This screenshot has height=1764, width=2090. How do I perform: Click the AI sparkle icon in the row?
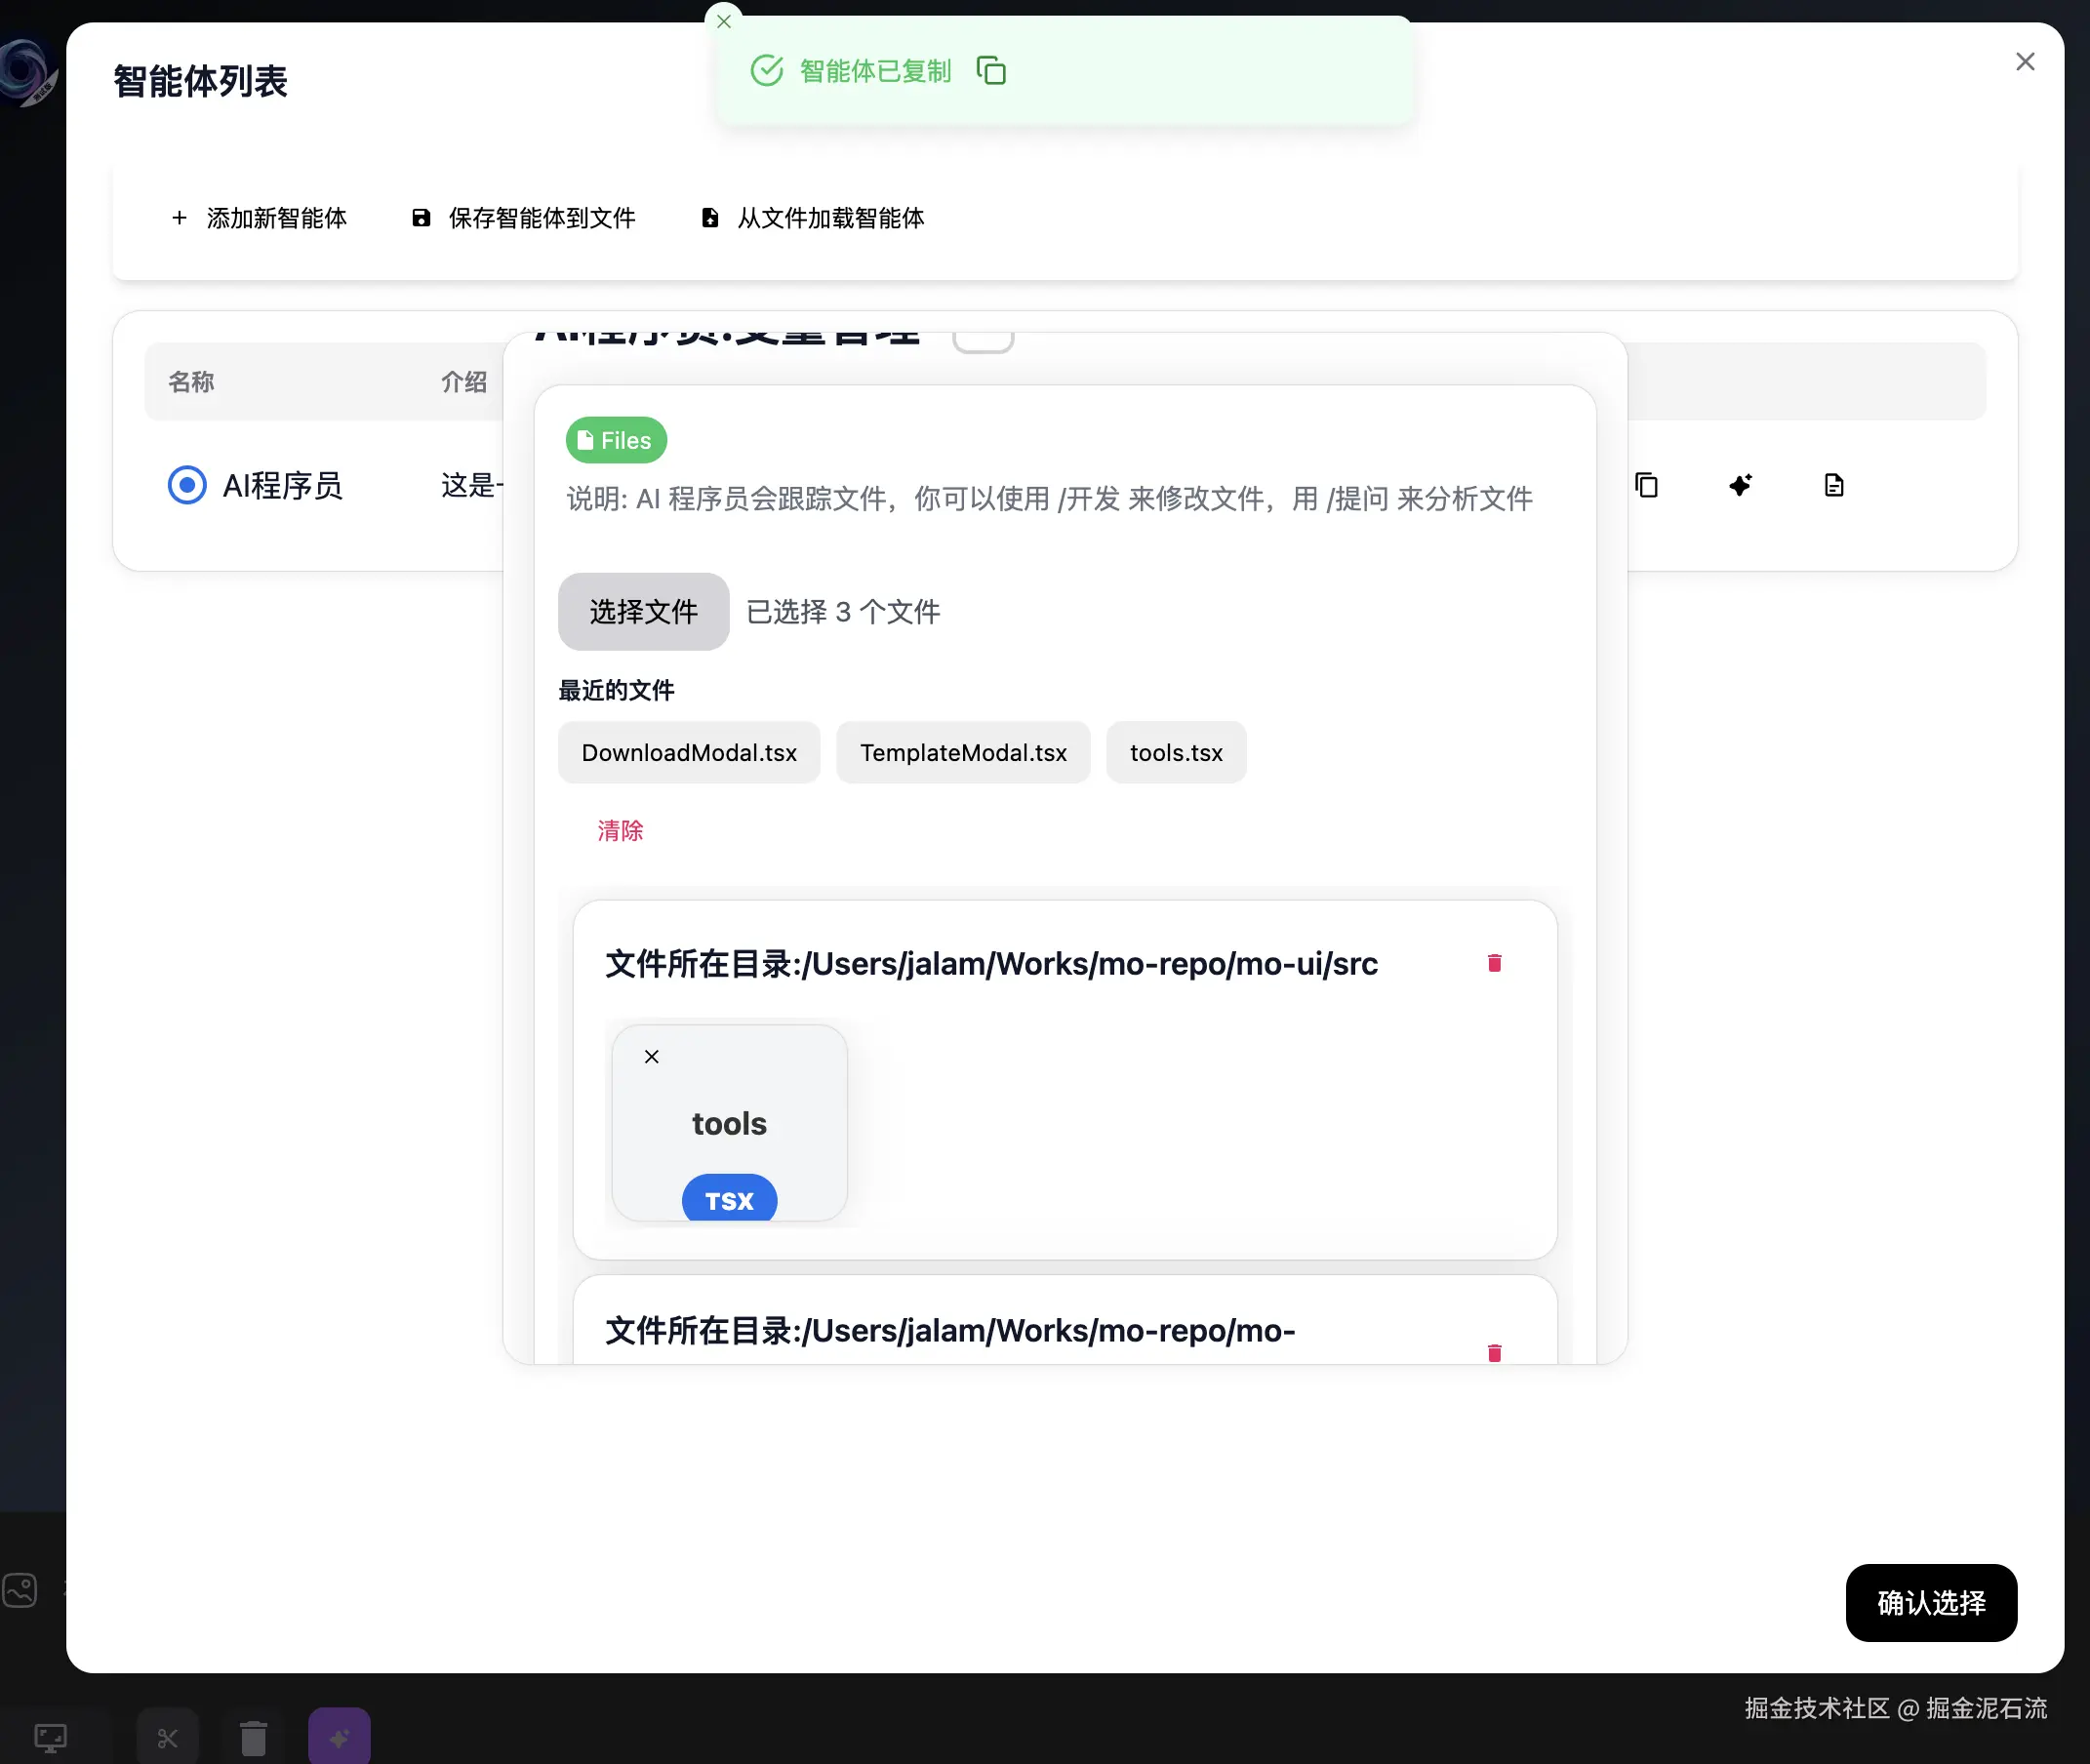coord(1740,485)
